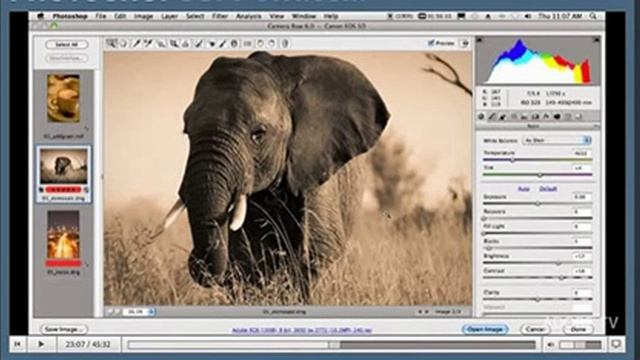Click the Select All button
Viewport: 640px width, 360px height.
[x=67, y=44]
